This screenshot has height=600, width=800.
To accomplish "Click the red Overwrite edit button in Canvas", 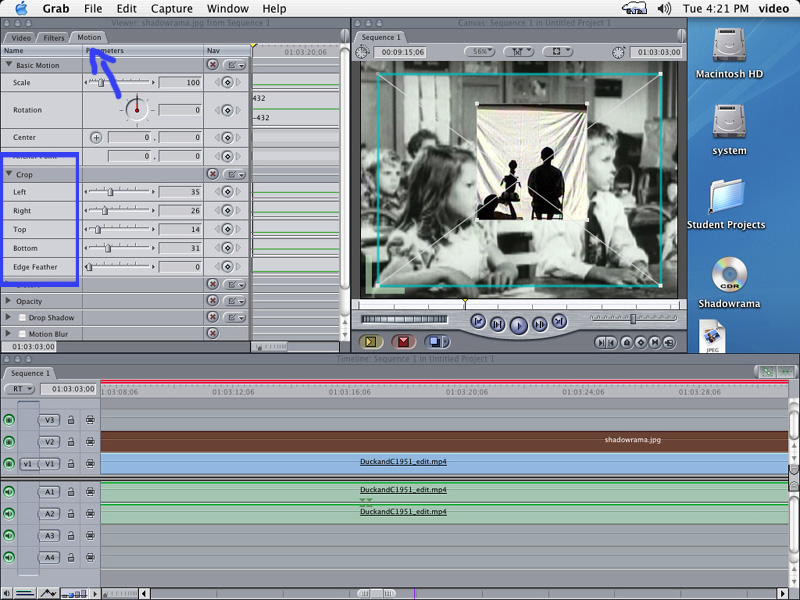I will point(403,342).
